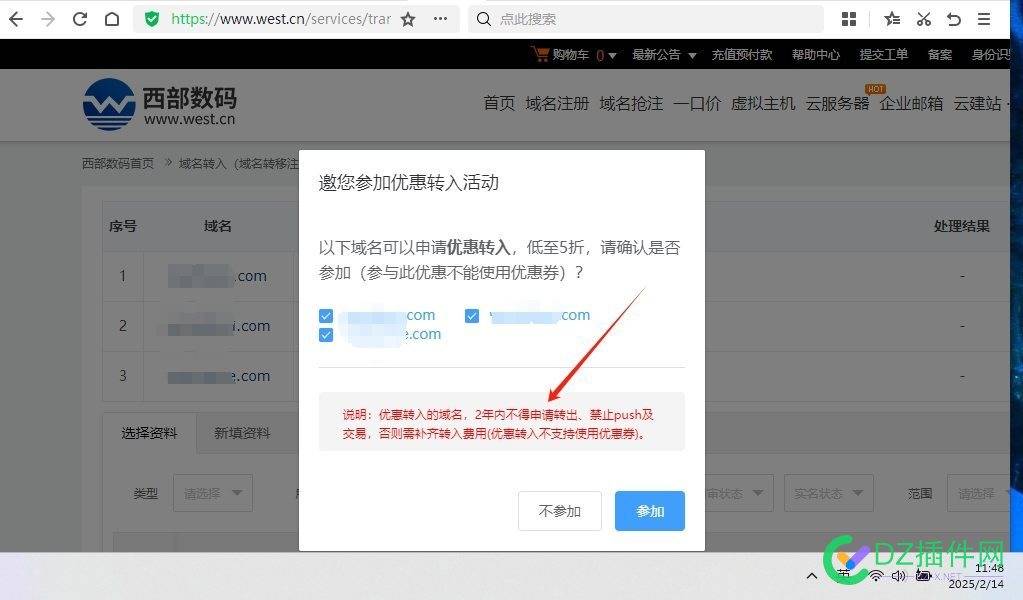Open the Wi-Fi network tray icon
Image resolution: width=1023 pixels, height=600 pixels.
pos(876,575)
